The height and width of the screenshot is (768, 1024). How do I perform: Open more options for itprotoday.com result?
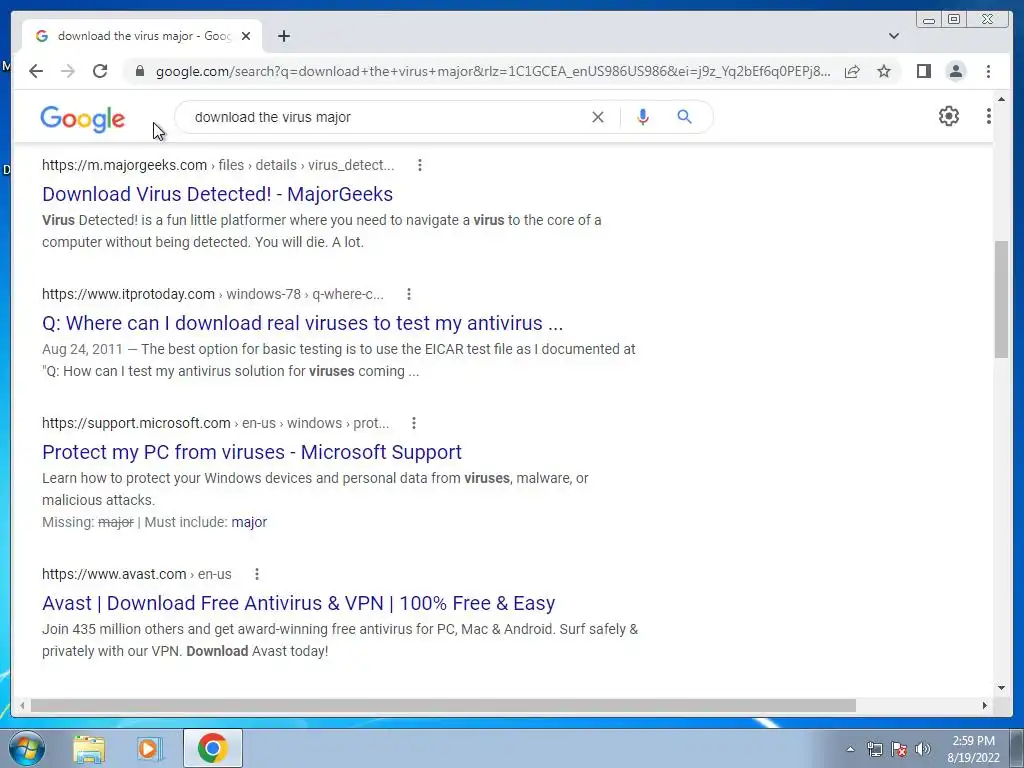409,294
